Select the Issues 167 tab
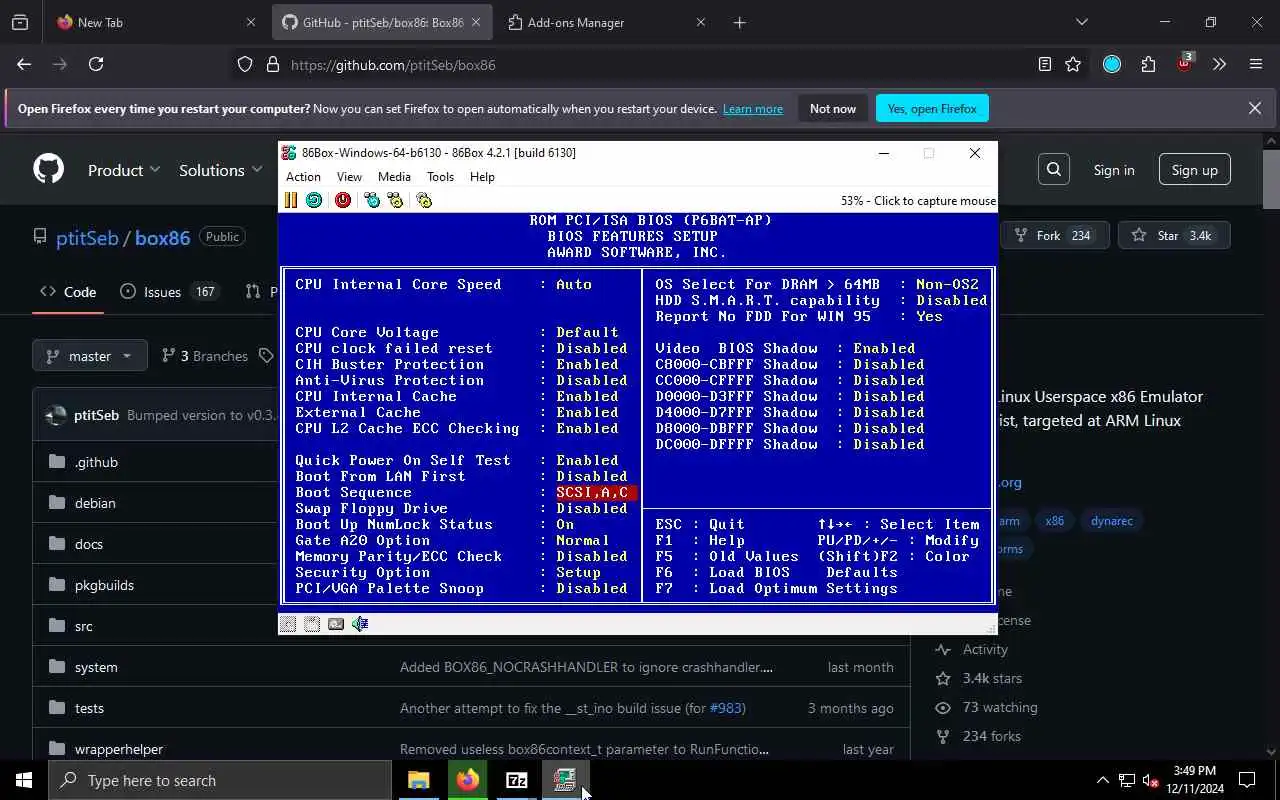The width and height of the screenshot is (1280, 800). point(168,292)
